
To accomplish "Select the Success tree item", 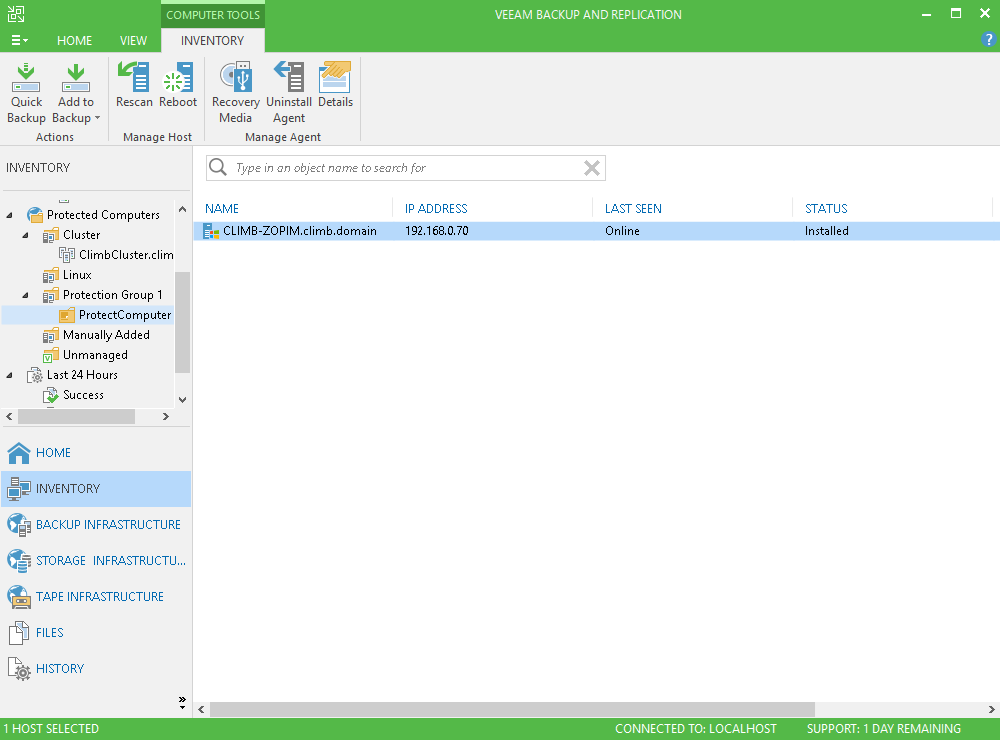I will 83,395.
